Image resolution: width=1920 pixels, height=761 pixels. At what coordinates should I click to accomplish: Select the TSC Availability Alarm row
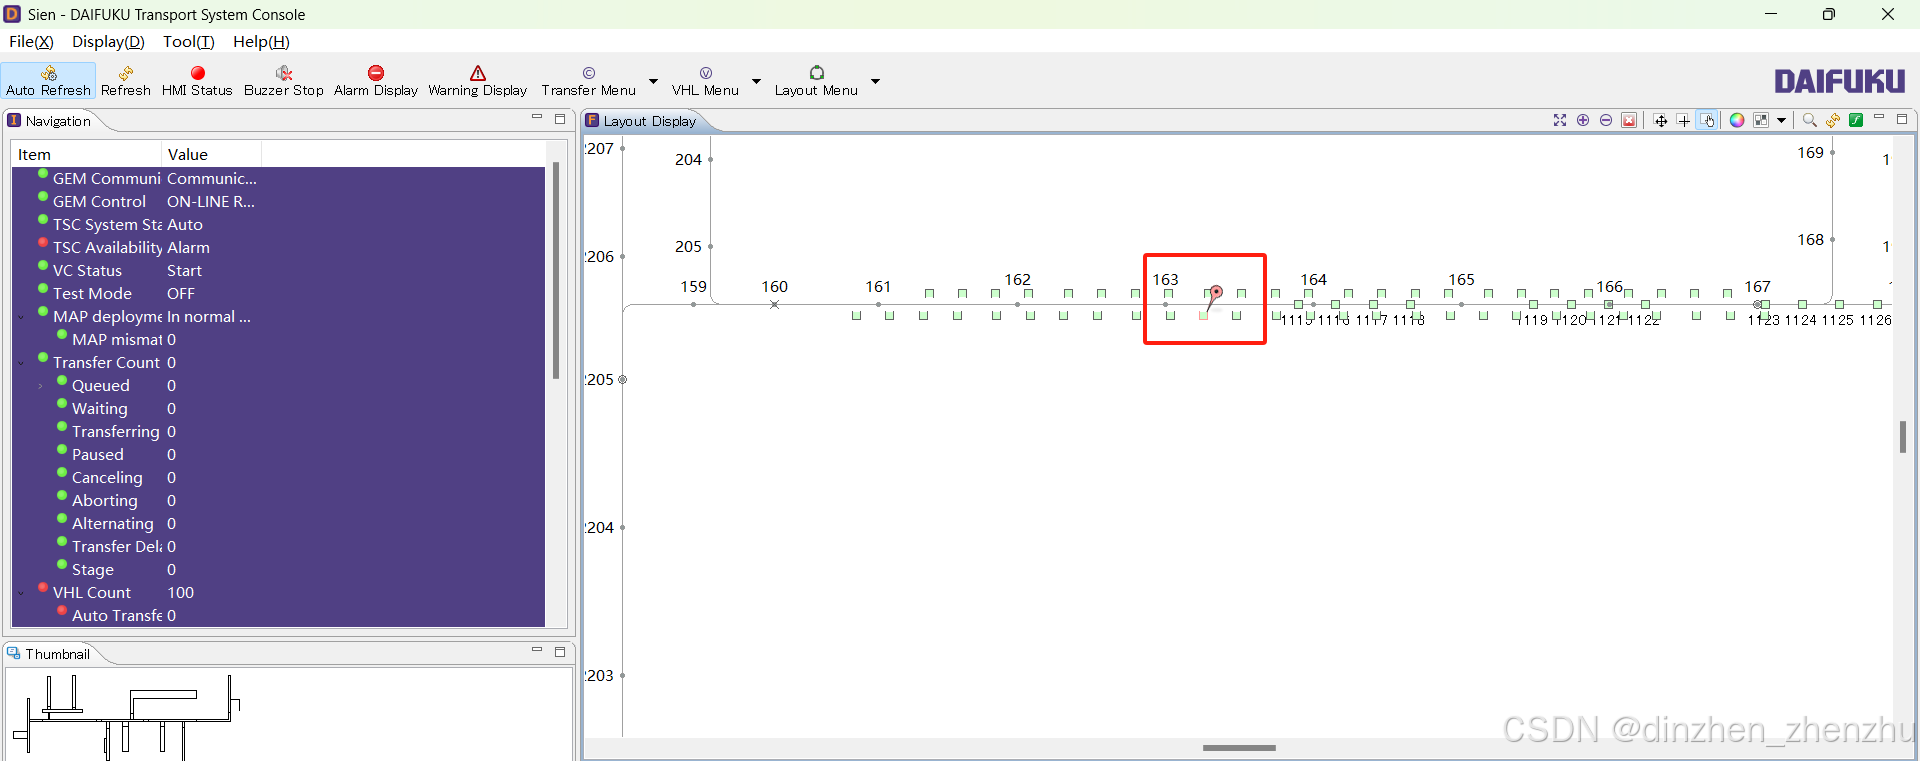pyautogui.click(x=278, y=248)
